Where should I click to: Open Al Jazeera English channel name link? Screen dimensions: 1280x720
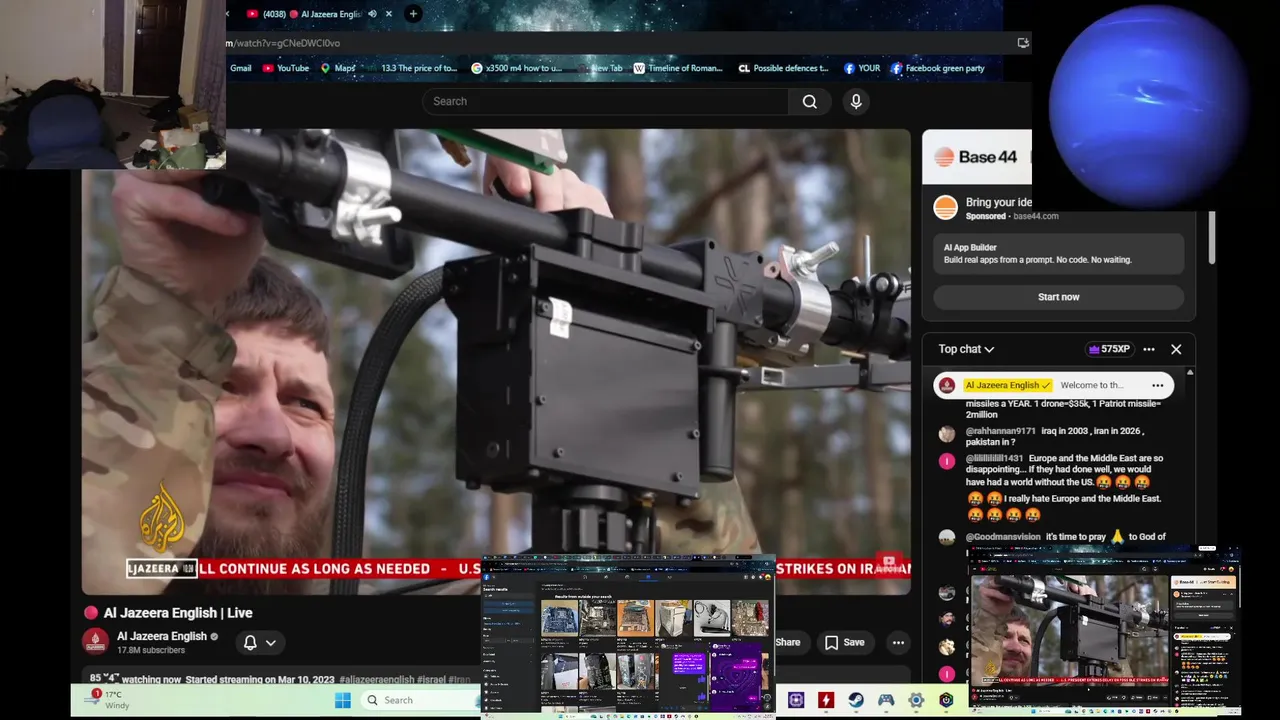click(161, 636)
